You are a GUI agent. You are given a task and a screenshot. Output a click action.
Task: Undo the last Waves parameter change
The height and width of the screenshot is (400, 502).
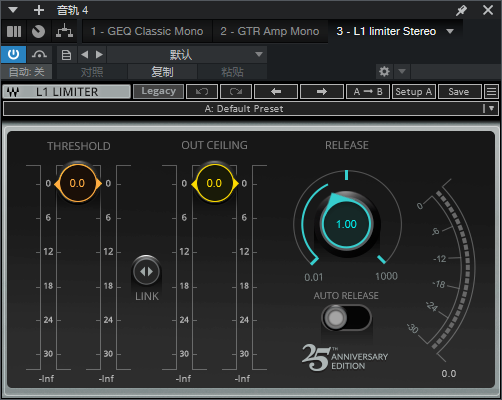(202, 91)
